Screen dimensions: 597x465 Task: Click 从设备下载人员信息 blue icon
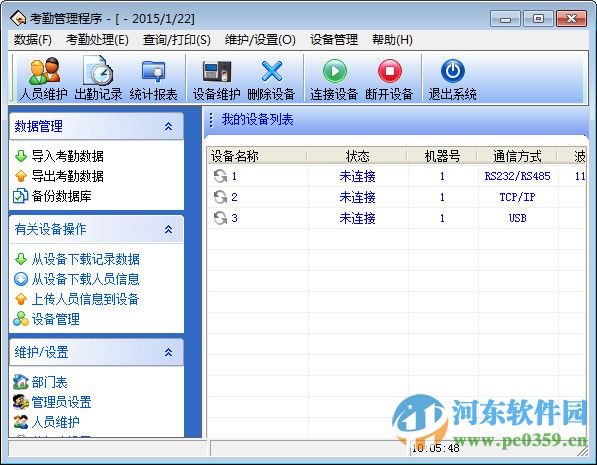[21, 279]
